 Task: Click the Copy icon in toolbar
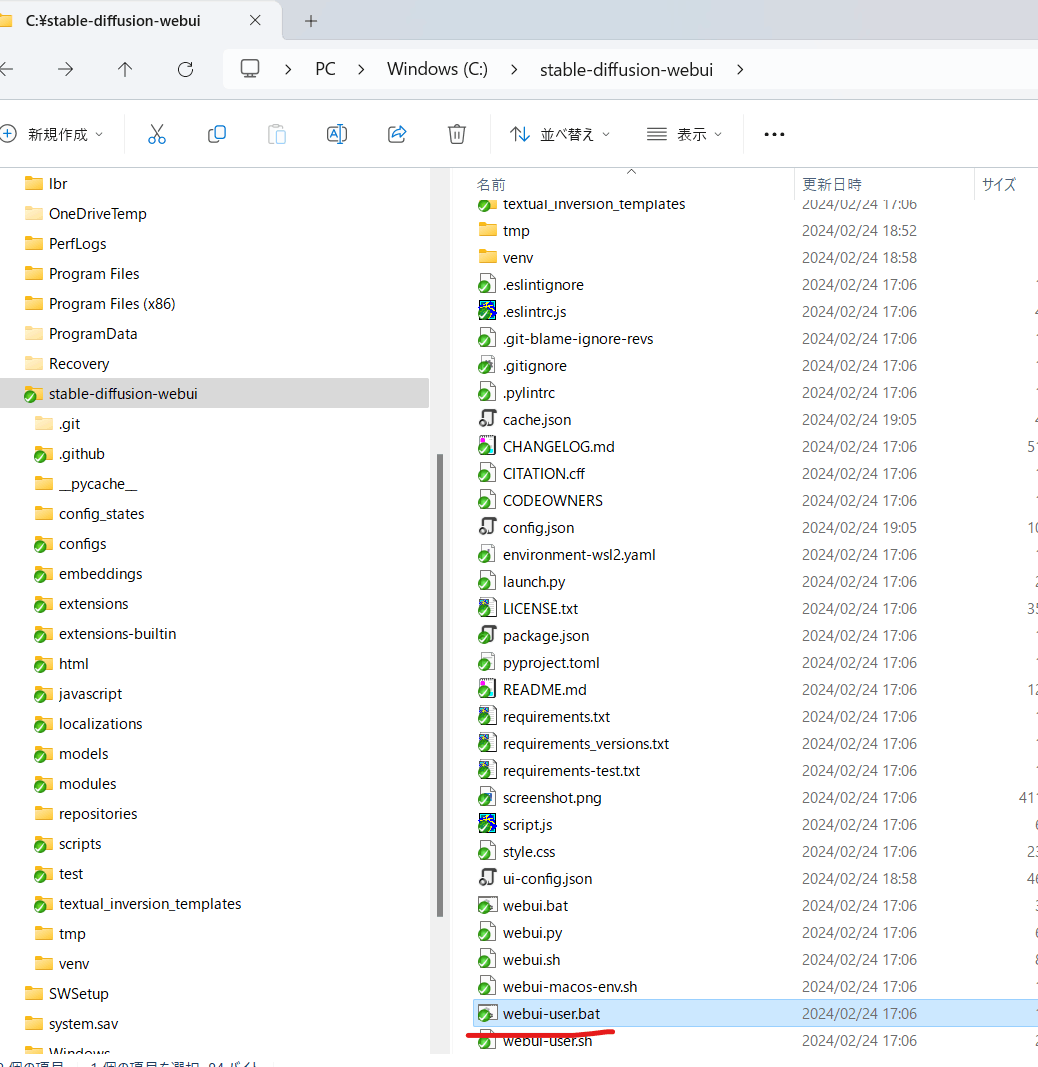point(216,134)
